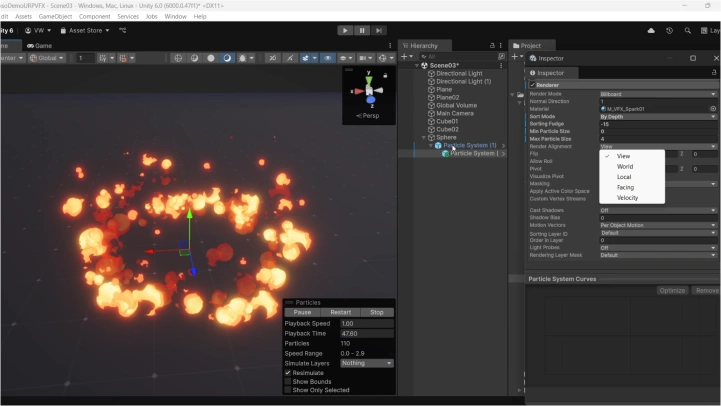Click the Pause button in Particles overlay

302,312
